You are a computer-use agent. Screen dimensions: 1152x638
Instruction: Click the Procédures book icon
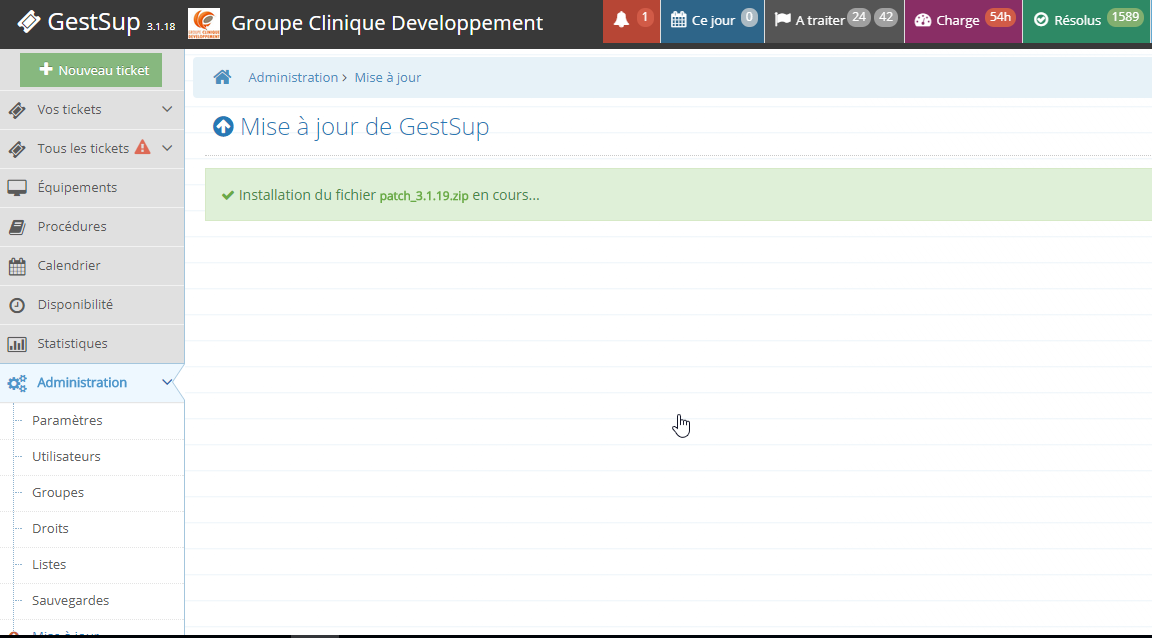pyautogui.click(x=17, y=227)
